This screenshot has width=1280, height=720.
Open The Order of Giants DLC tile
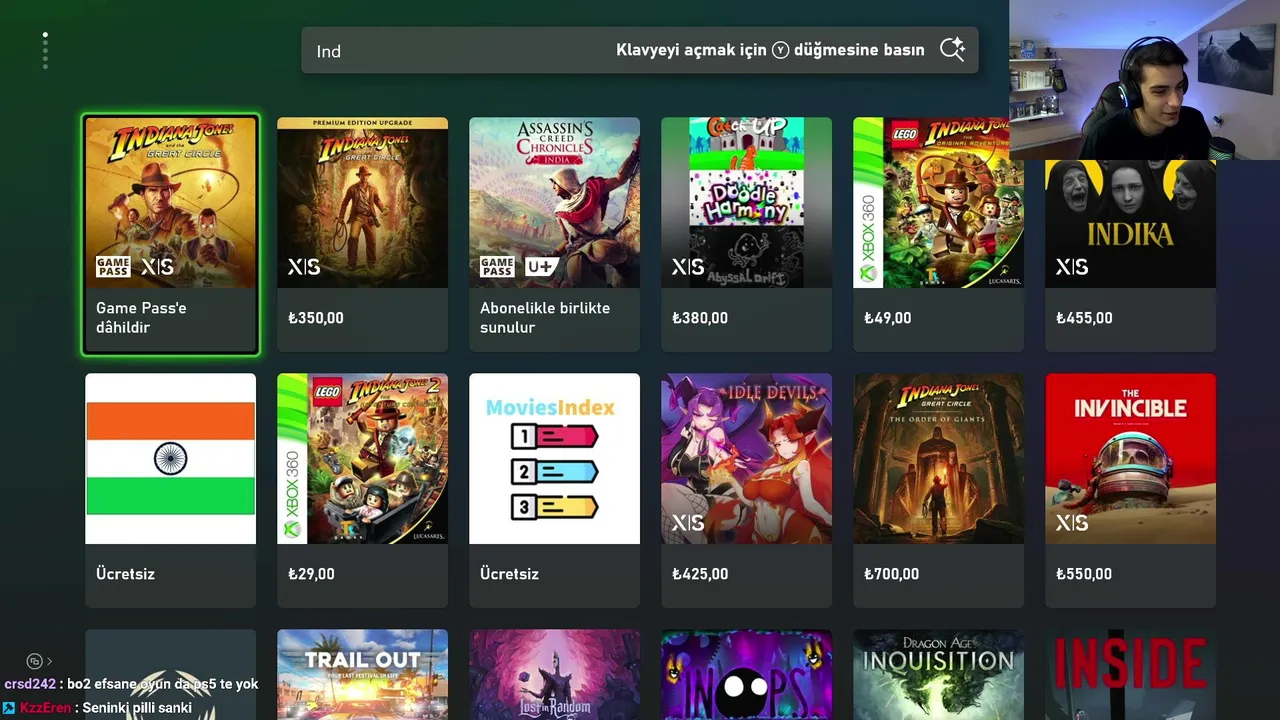tap(939, 491)
